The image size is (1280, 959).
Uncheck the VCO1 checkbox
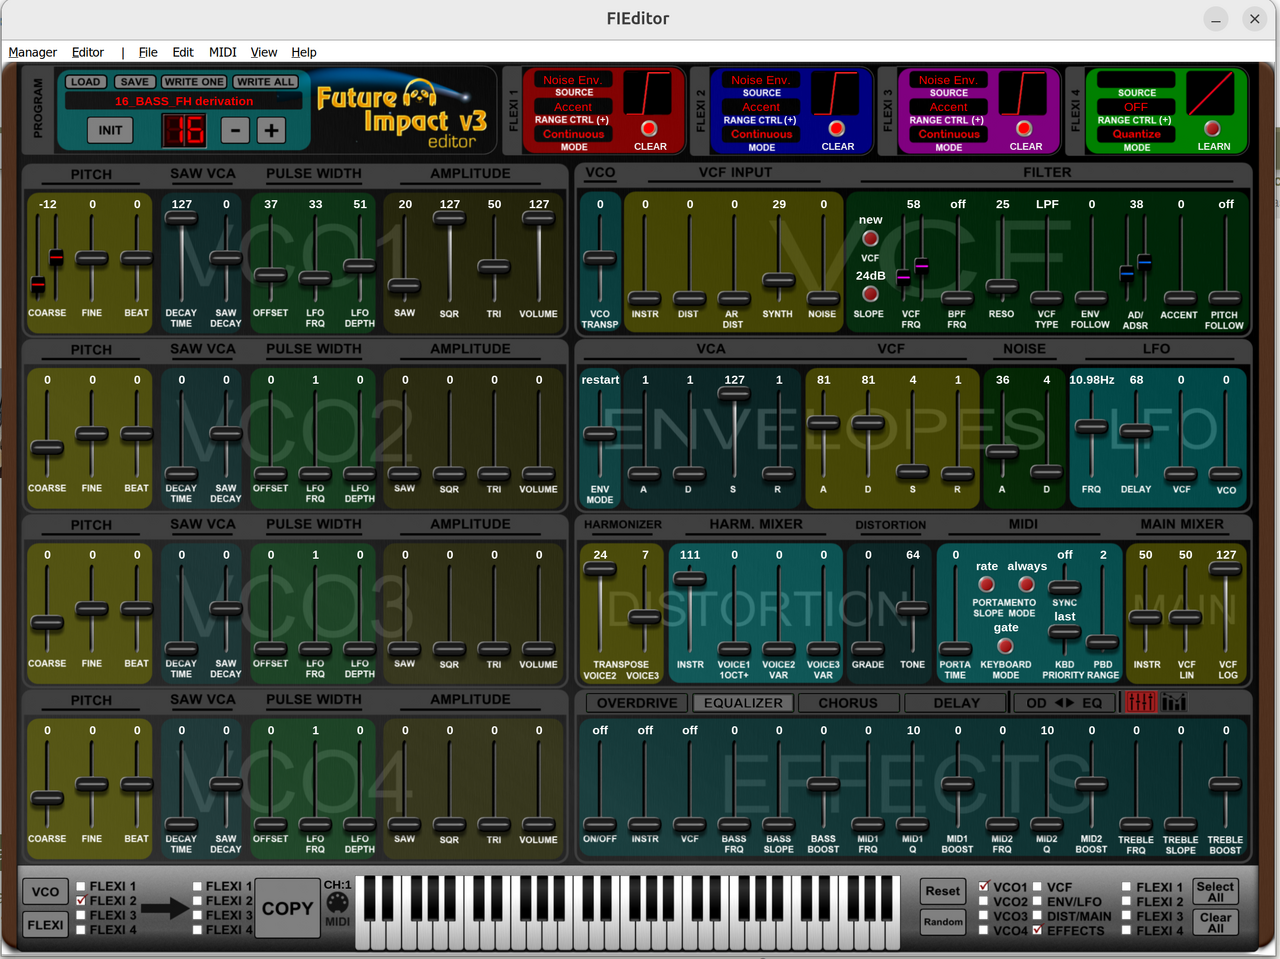click(984, 886)
